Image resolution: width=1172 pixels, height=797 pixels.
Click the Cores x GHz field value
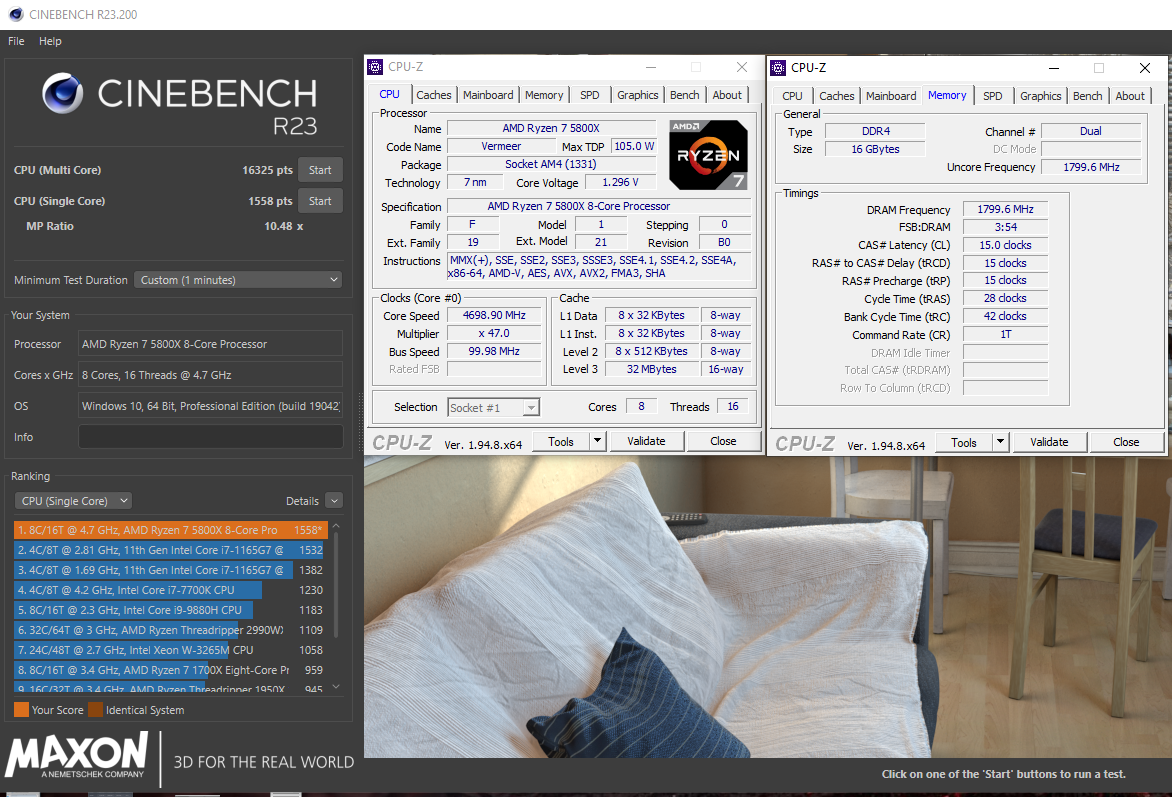[x=211, y=375]
